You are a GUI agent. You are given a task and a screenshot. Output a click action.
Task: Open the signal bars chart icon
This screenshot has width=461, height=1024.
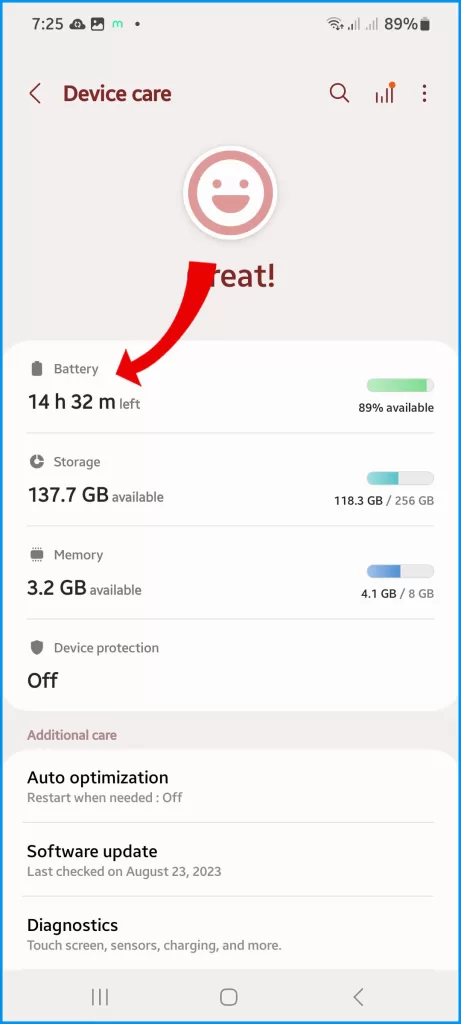click(385, 93)
